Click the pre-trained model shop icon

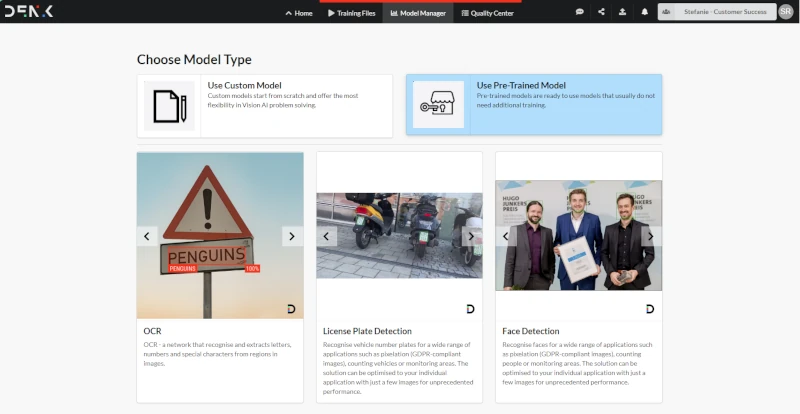[x=438, y=105]
